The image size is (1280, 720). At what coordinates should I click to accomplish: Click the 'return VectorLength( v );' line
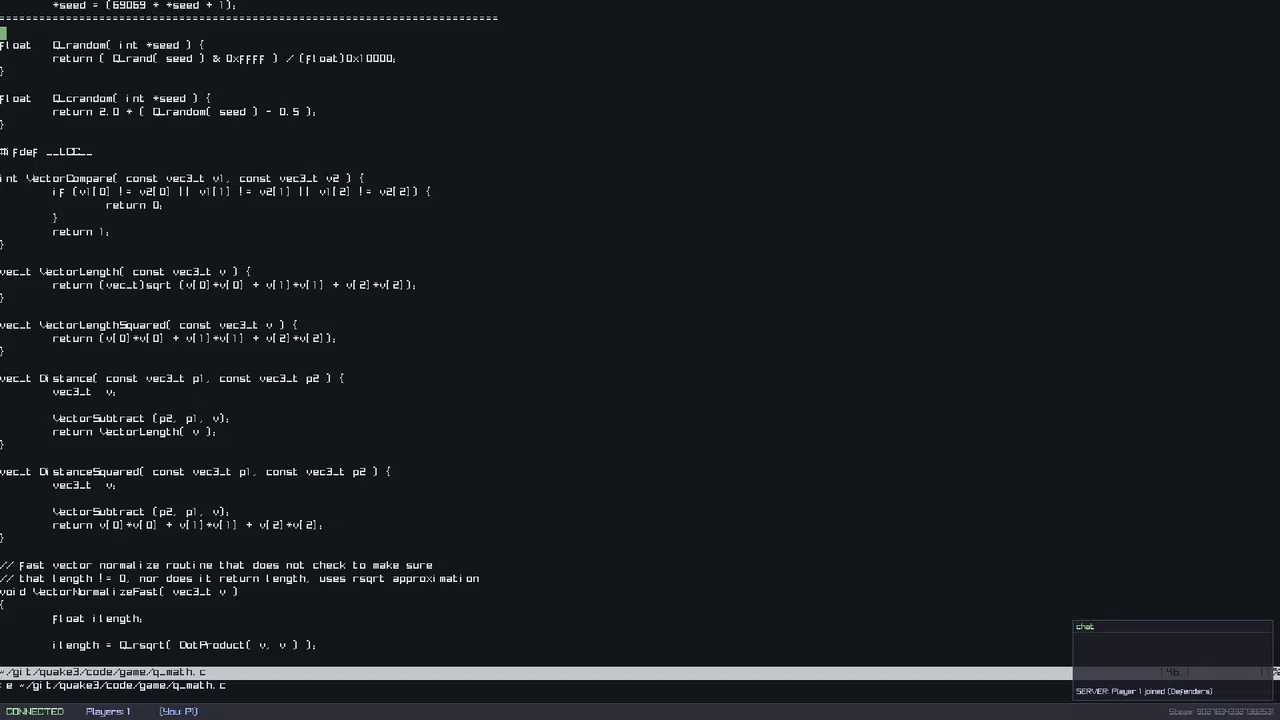point(134,432)
